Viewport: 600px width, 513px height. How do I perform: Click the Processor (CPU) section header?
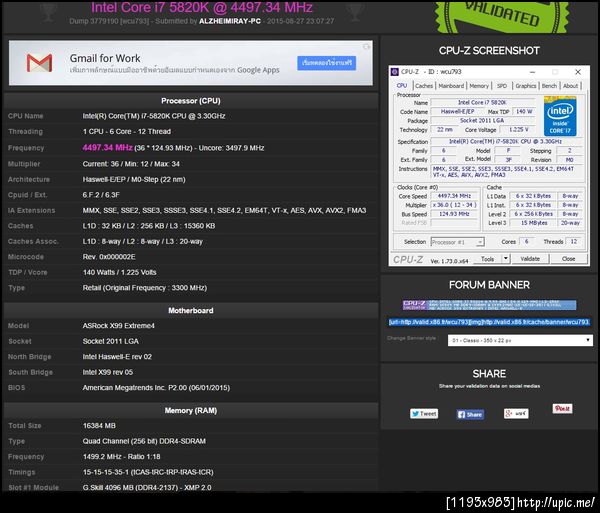191,101
